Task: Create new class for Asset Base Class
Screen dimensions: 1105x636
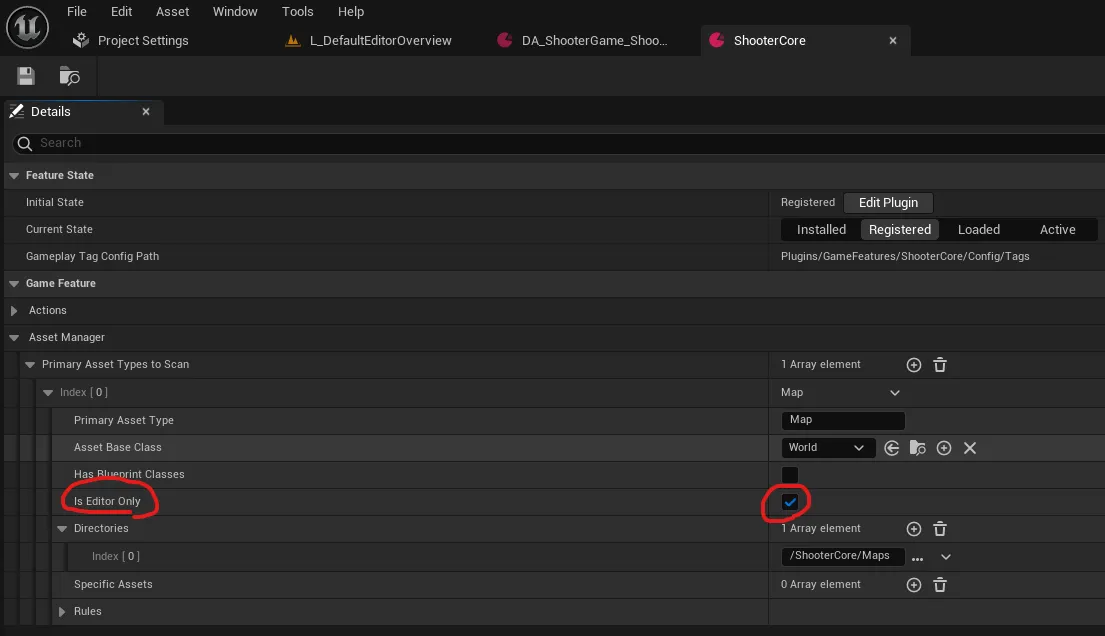Action: click(944, 448)
